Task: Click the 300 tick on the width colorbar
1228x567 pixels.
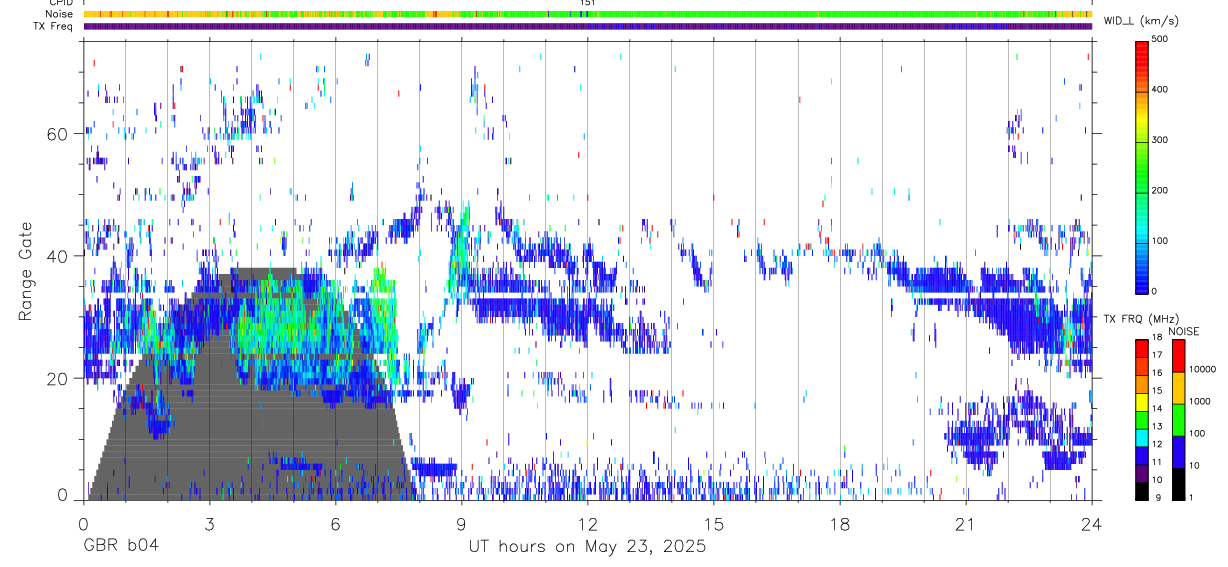Action: pyautogui.click(x=1160, y=140)
